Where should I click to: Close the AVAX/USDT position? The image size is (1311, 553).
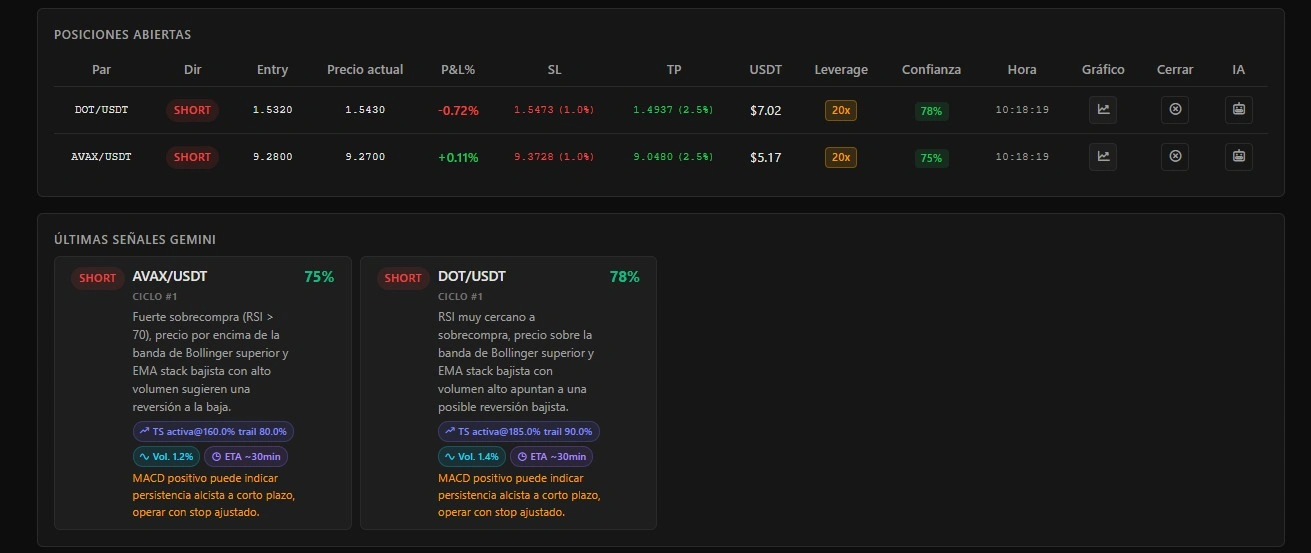pyautogui.click(x=1175, y=156)
